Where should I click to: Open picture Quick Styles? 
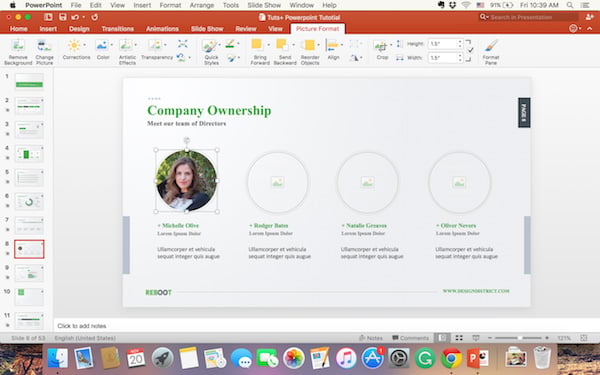click(x=211, y=52)
